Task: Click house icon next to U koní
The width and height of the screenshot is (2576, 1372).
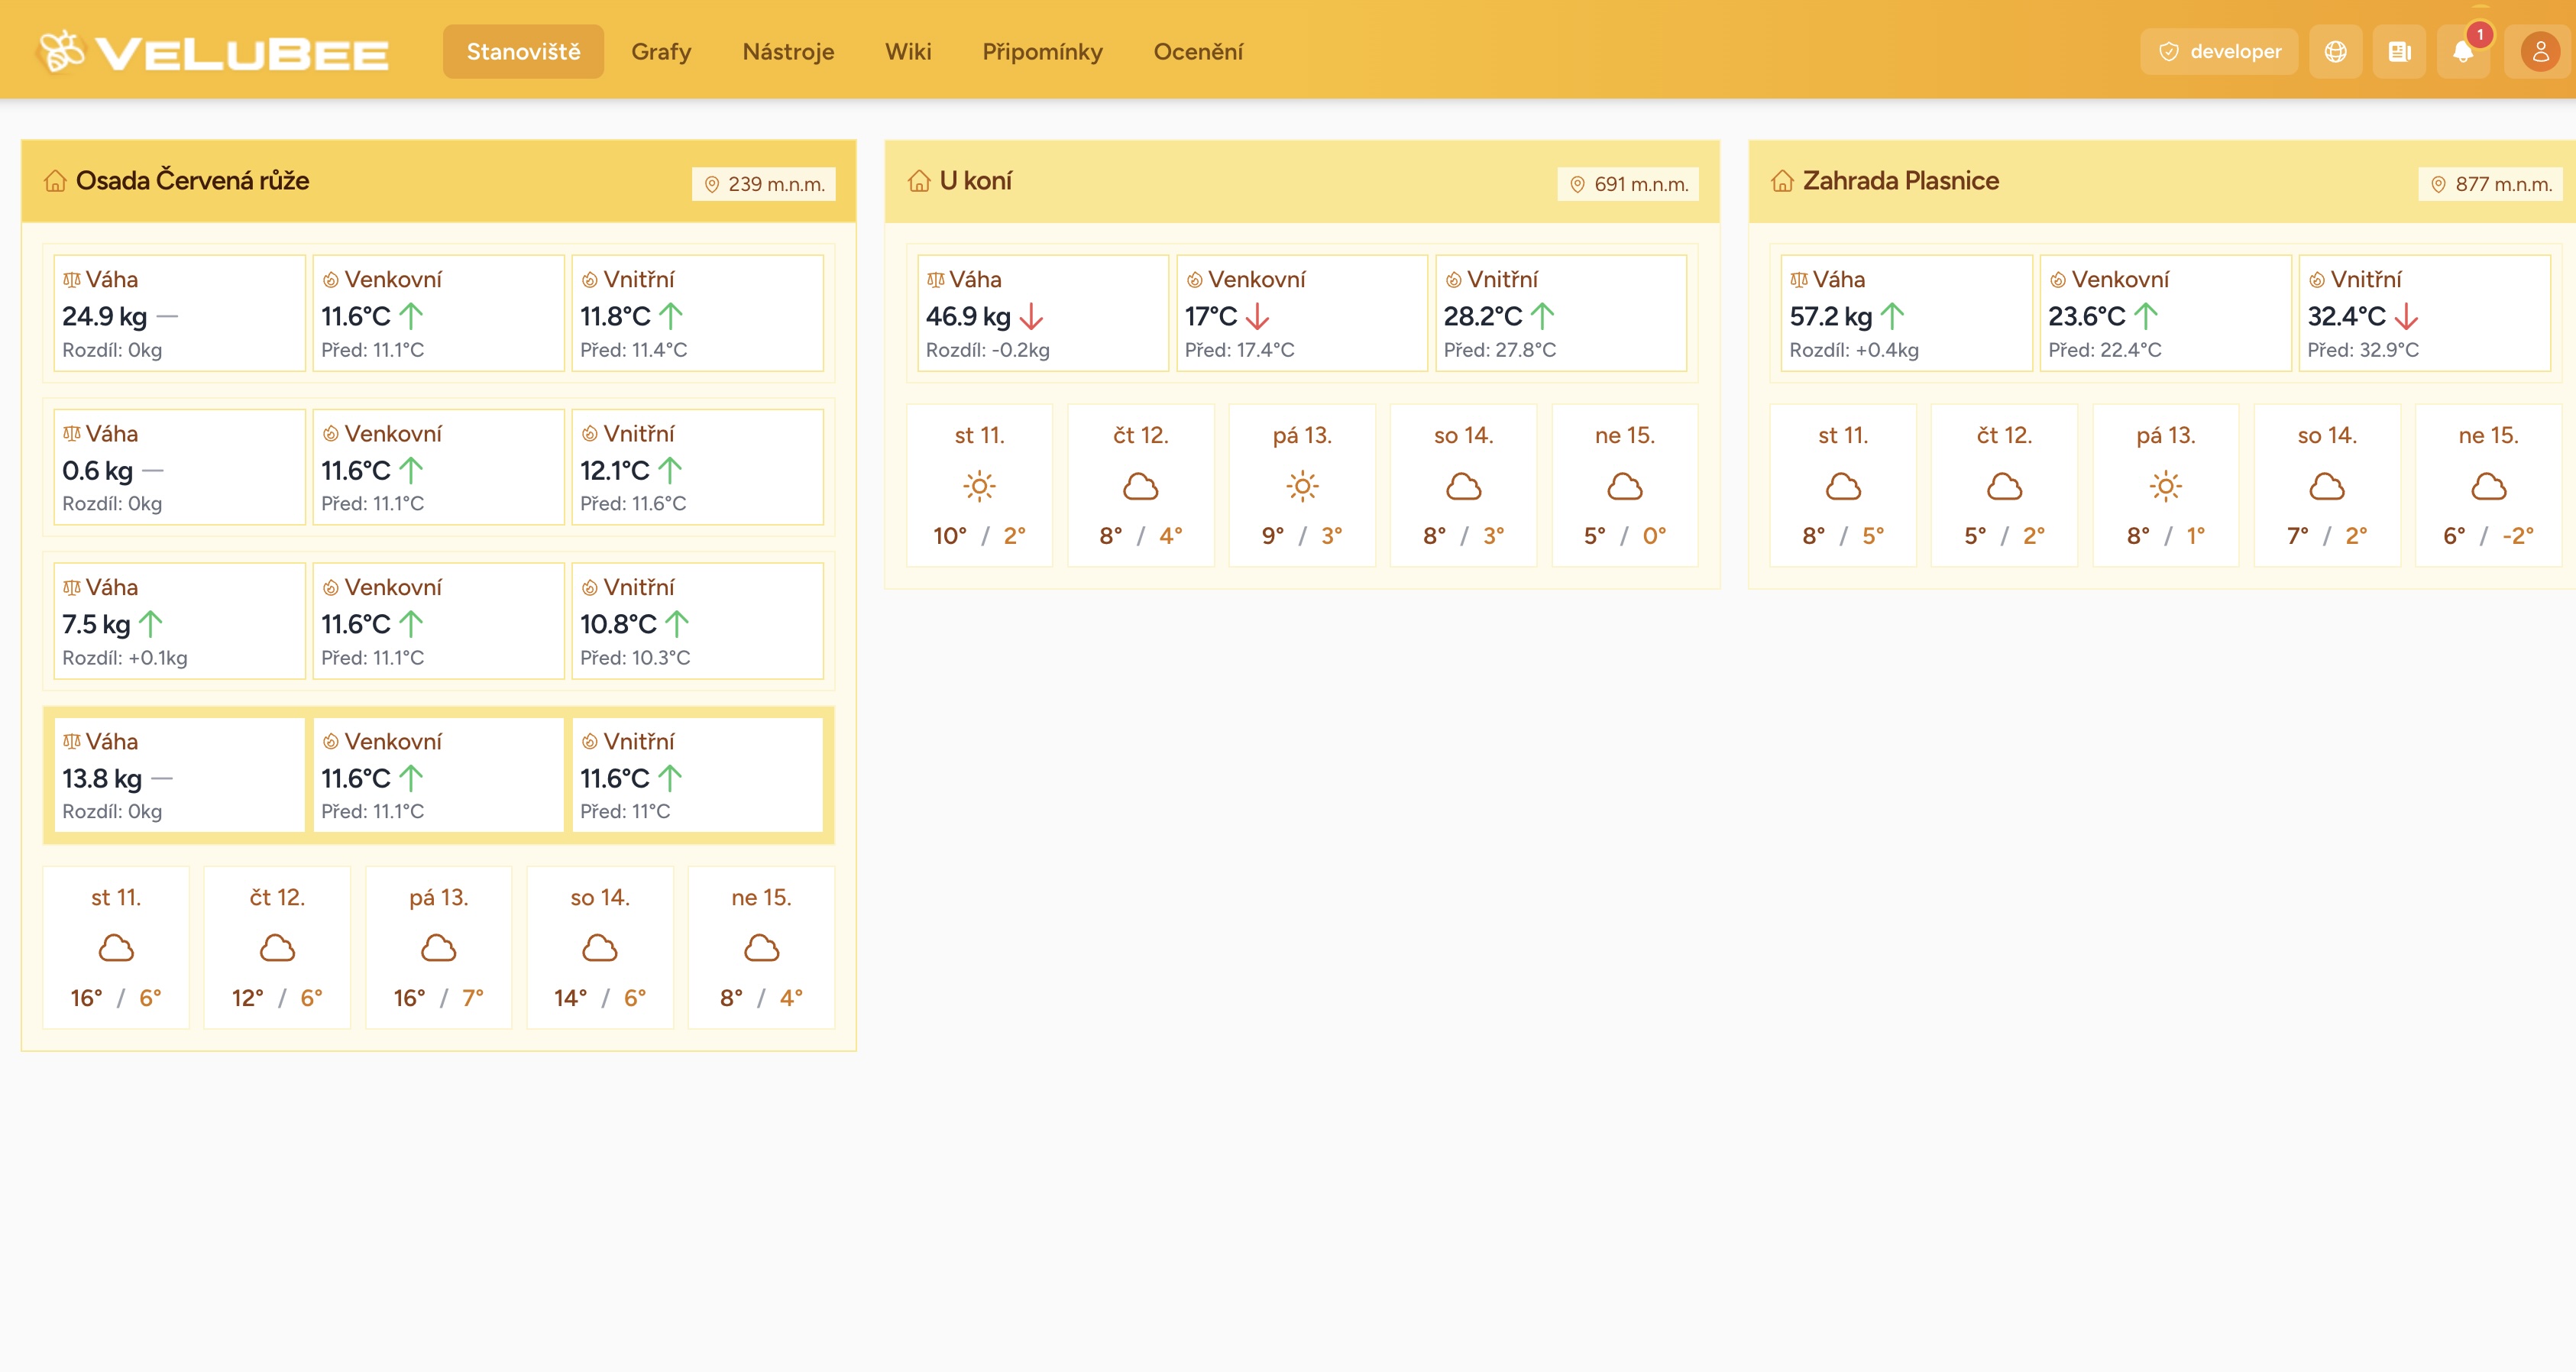Action: [x=919, y=181]
